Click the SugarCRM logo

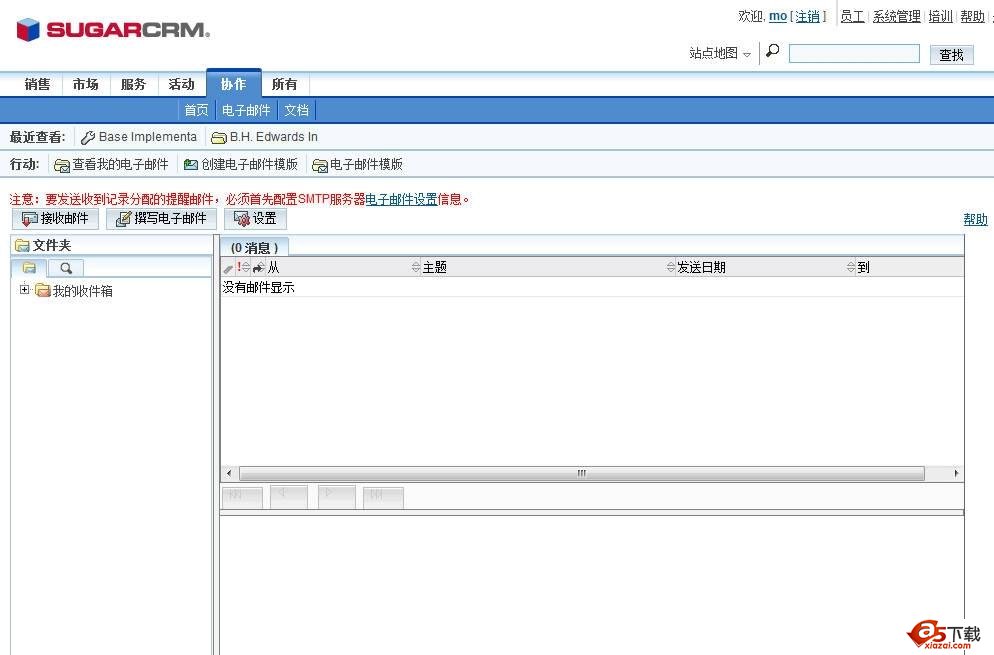pos(113,29)
